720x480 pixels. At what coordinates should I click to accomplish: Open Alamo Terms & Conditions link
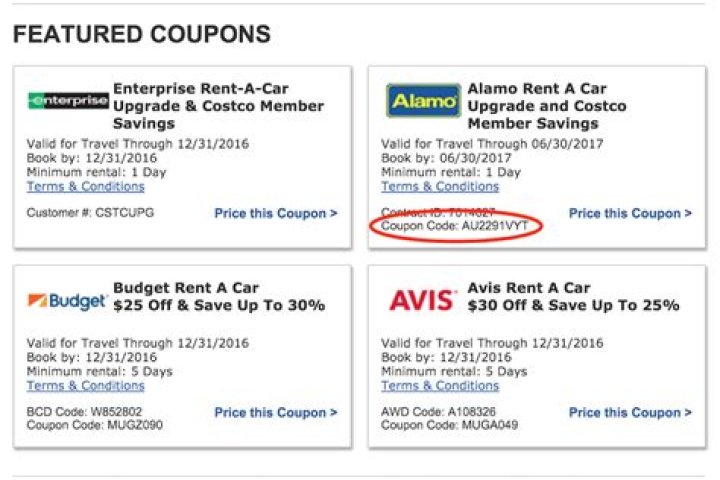[x=440, y=186]
